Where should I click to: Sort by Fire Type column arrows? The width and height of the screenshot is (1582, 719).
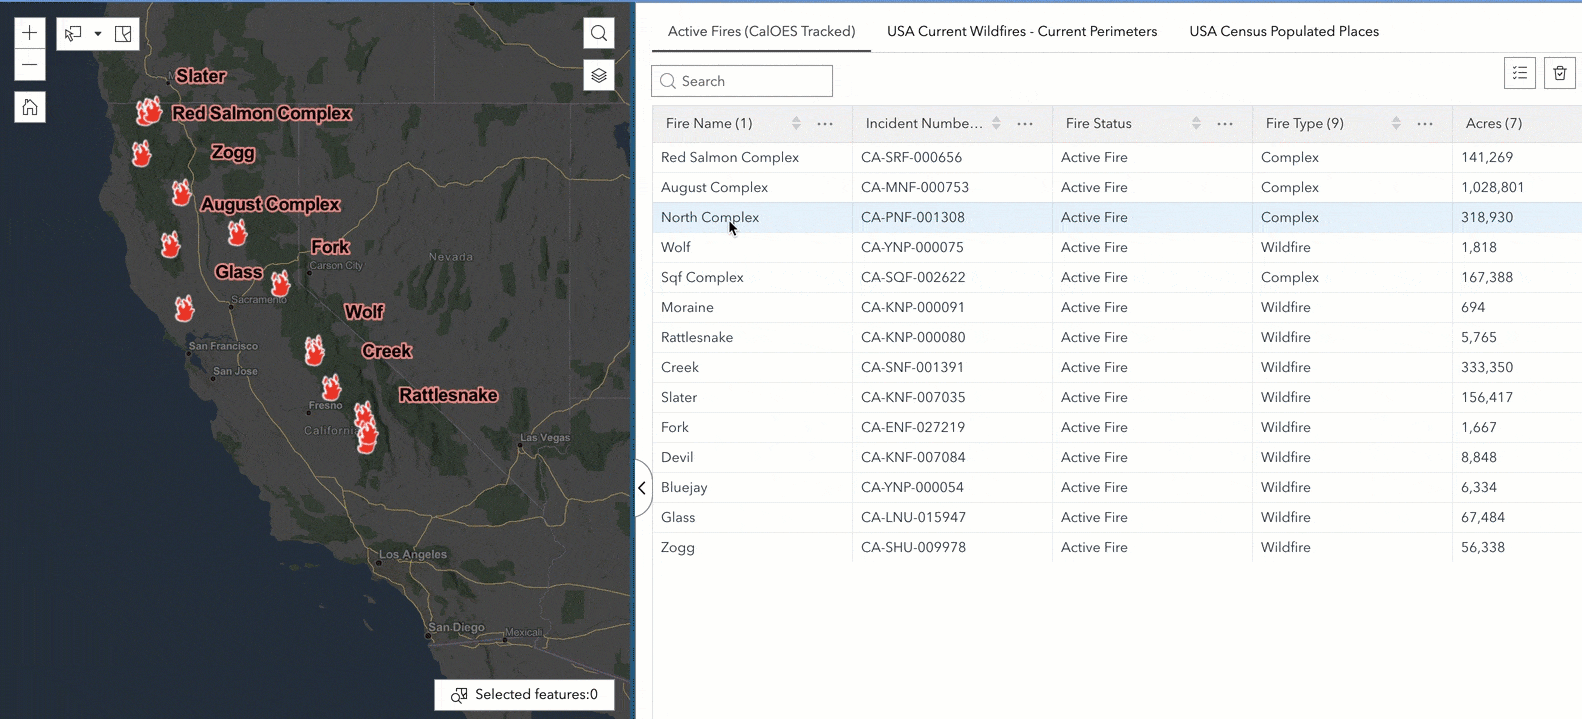pyautogui.click(x=1396, y=123)
